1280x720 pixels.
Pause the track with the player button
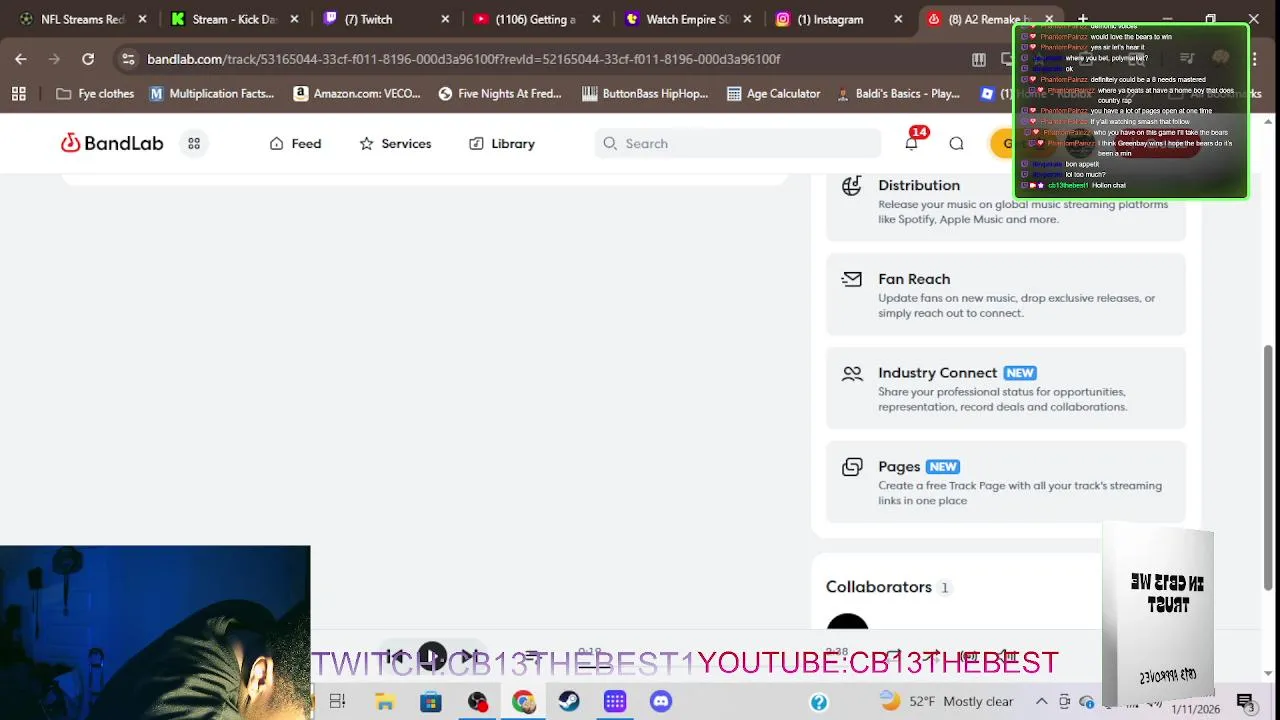tap(432, 657)
